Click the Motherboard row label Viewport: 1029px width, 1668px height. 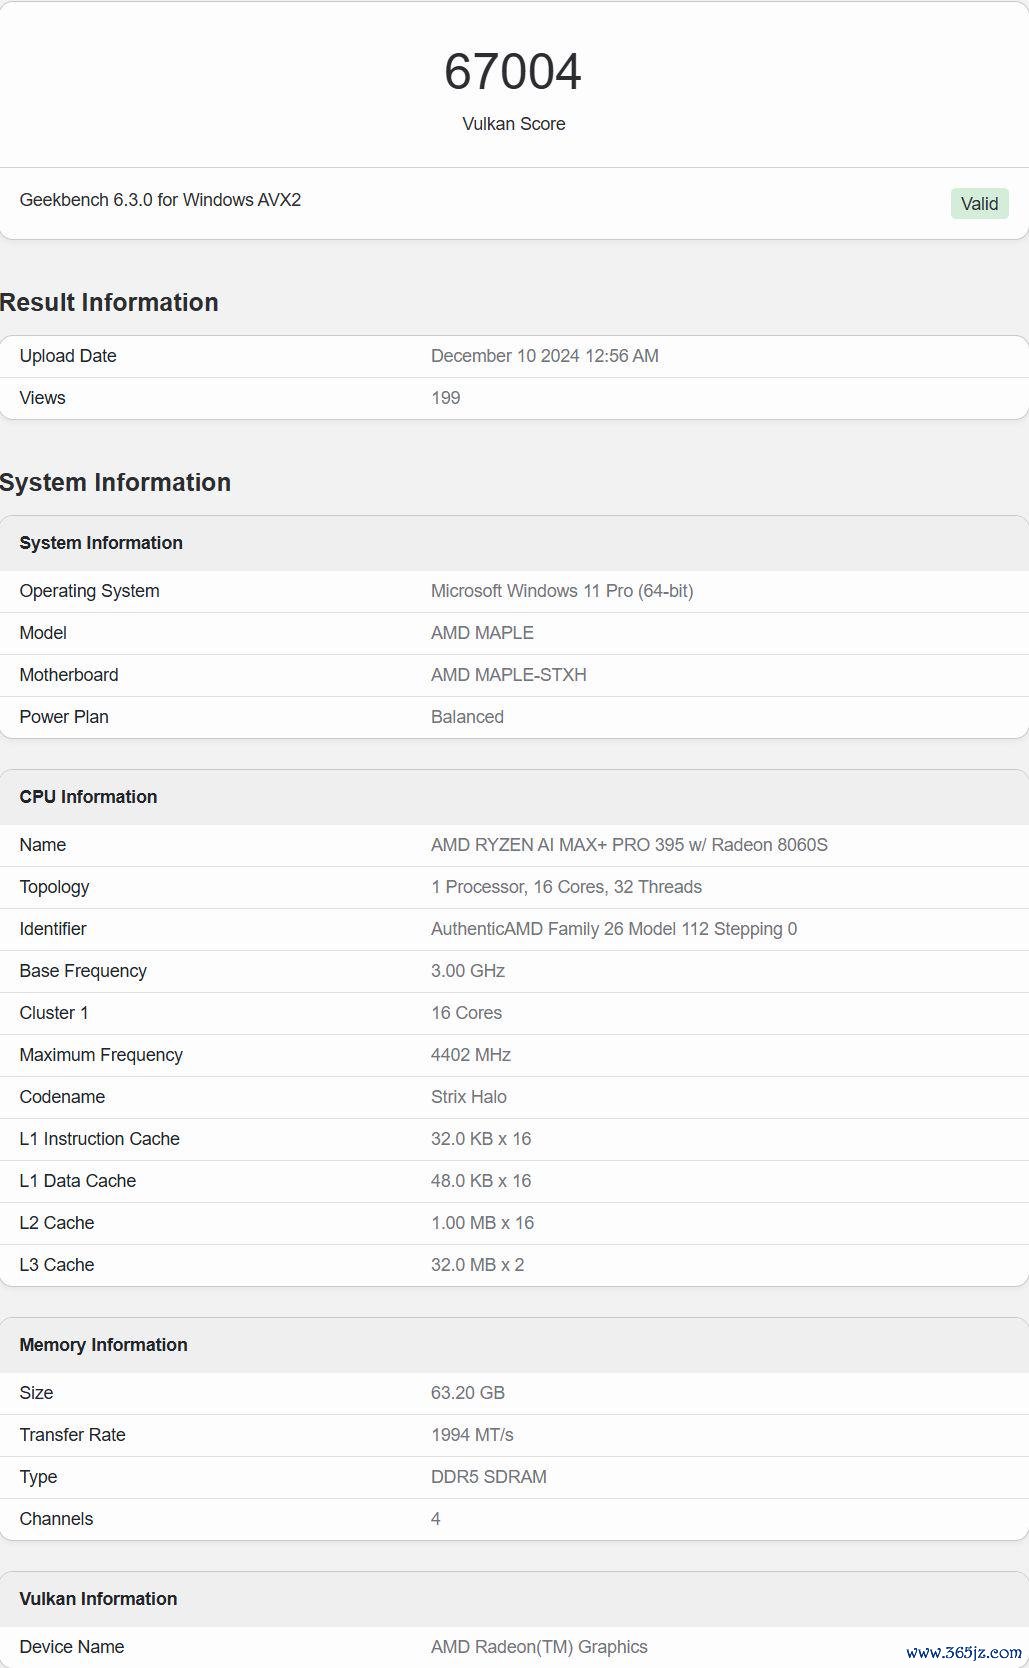click(x=69, y=675)
